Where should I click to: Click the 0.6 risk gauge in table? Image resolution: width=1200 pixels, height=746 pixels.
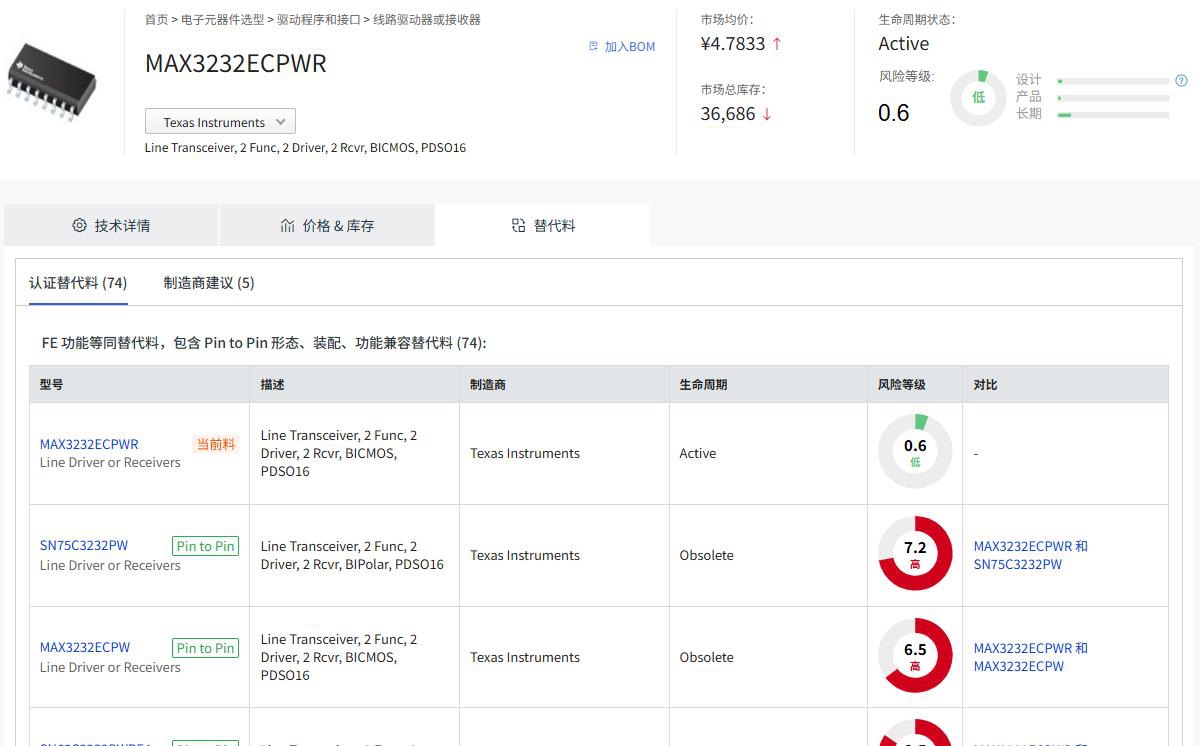[915, 451]
